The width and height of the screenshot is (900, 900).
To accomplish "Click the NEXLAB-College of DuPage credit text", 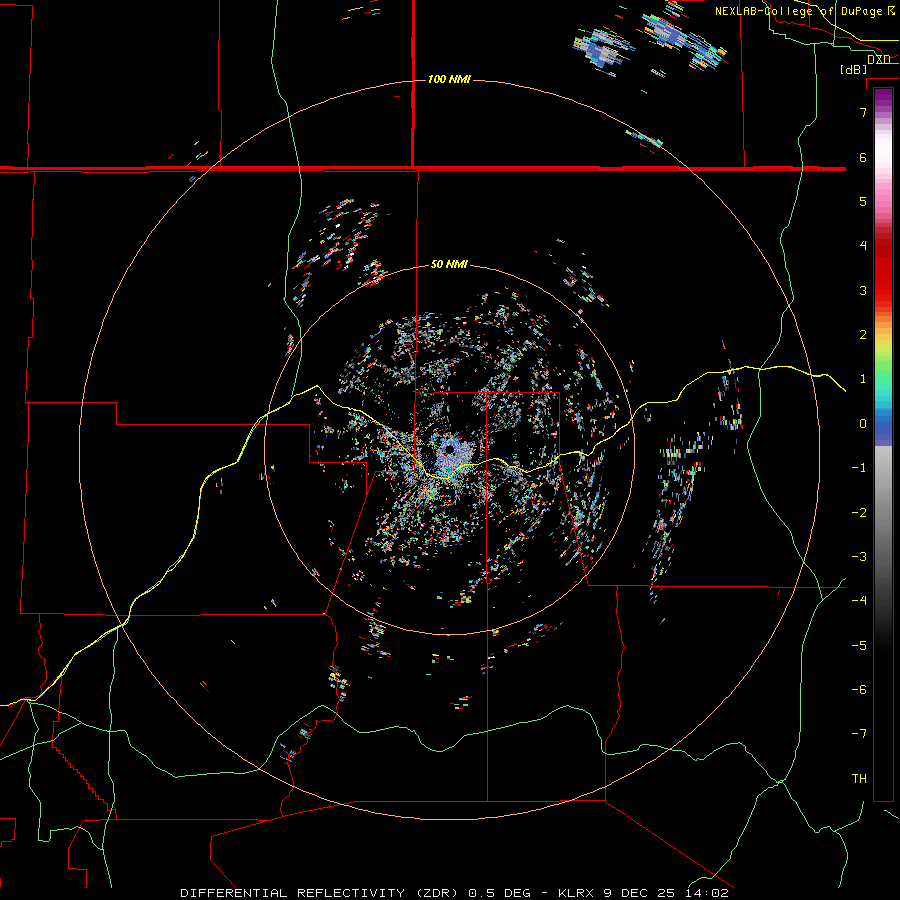I will click(804, 11).
